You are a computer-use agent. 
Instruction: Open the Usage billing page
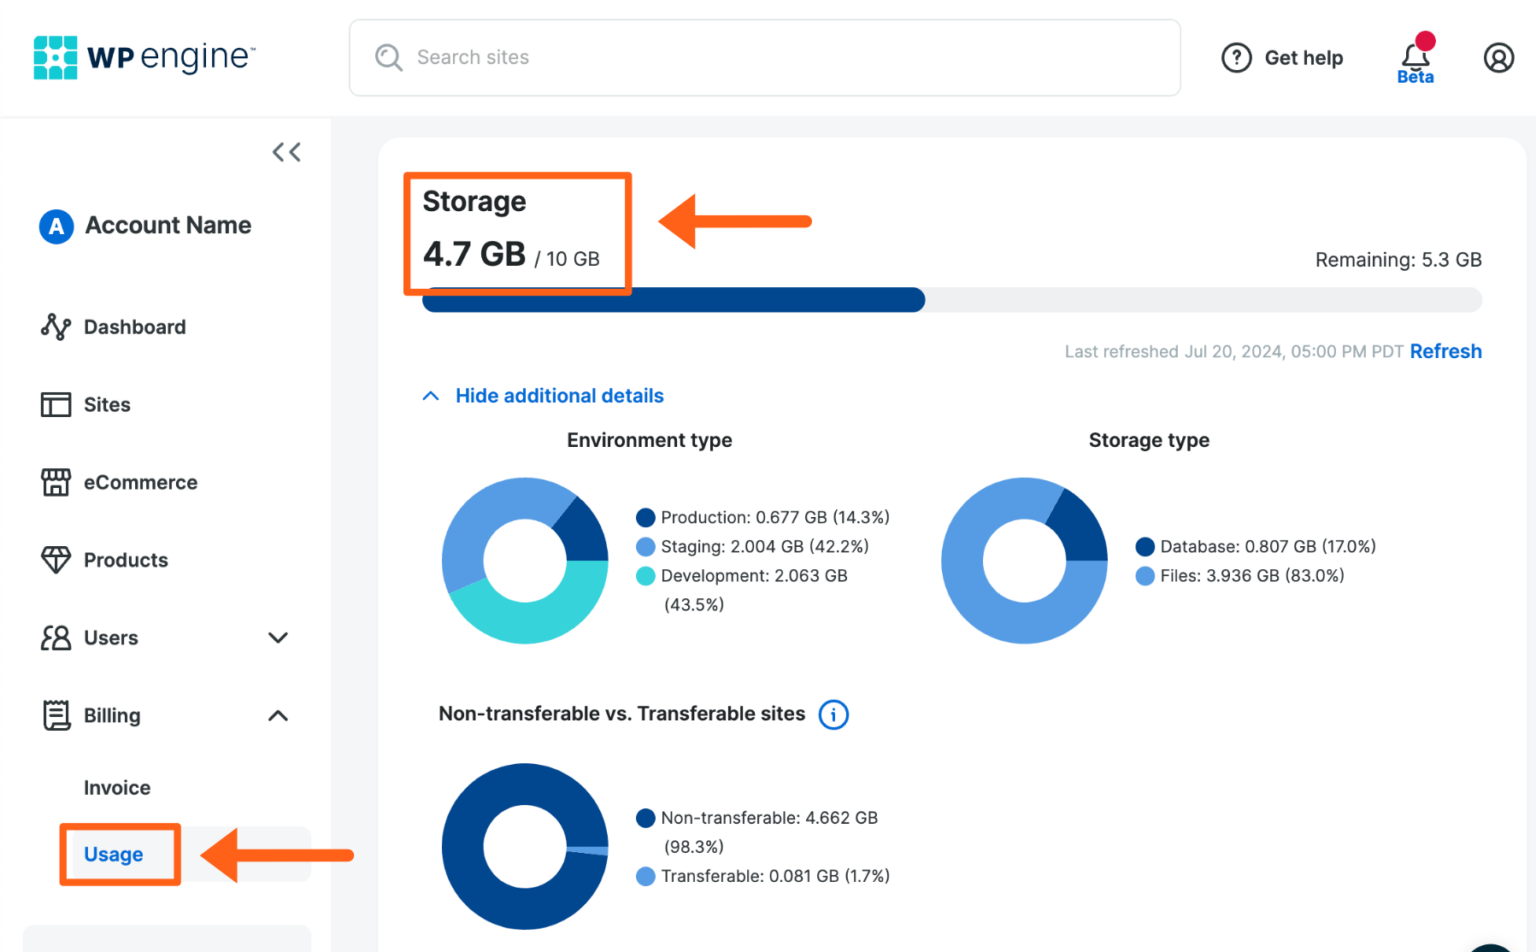(x=113, y=854)
